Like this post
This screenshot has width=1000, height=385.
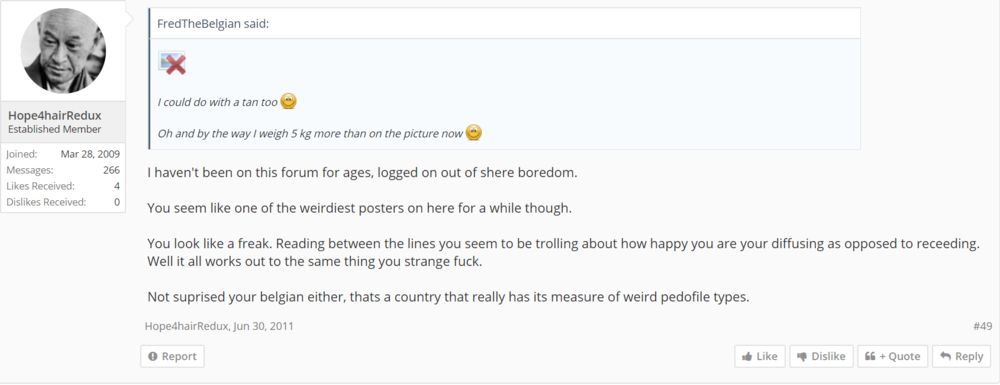(x=760, y=356)
